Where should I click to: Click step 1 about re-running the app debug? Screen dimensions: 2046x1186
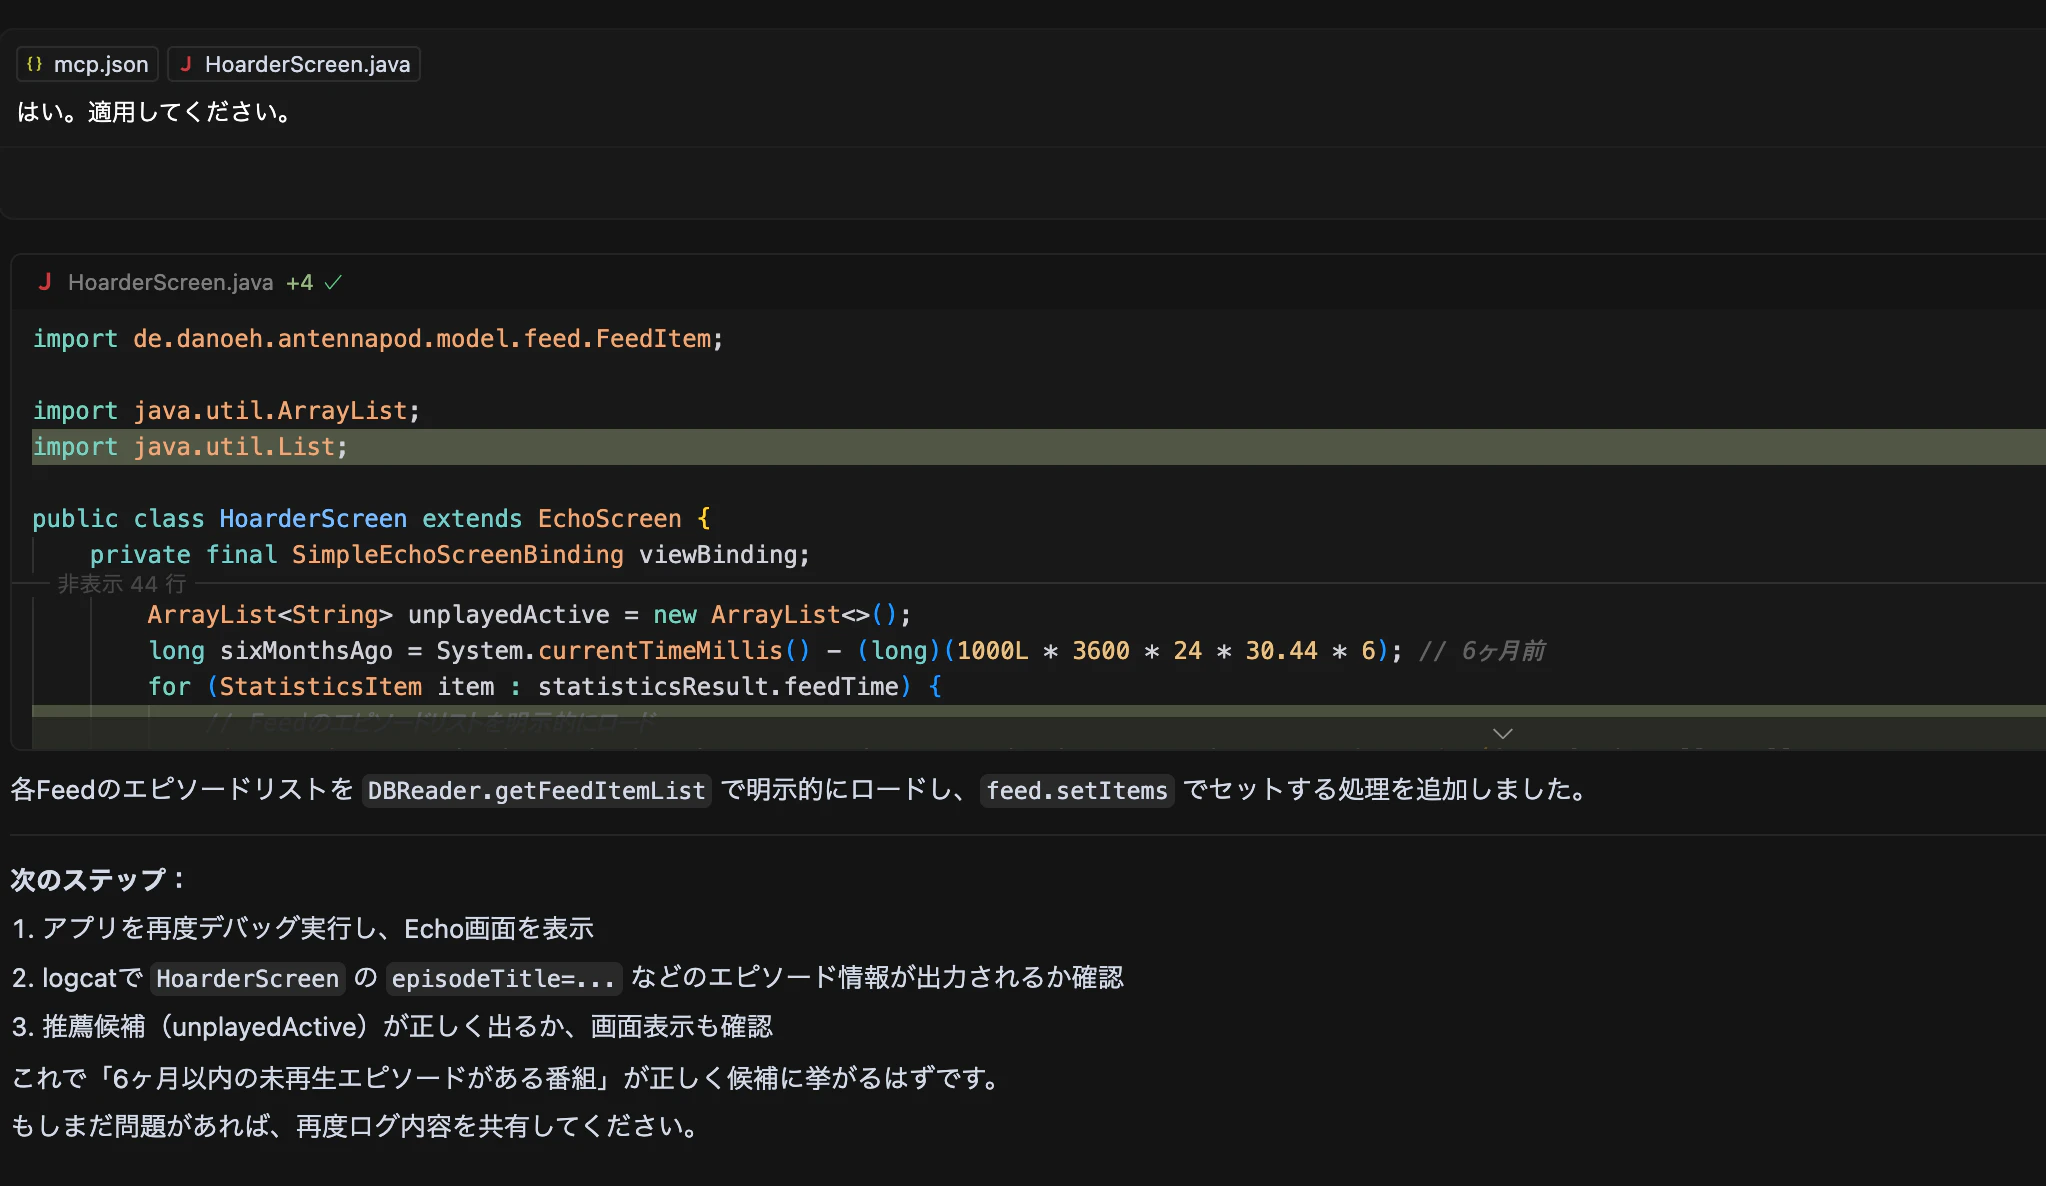(303, 929)
